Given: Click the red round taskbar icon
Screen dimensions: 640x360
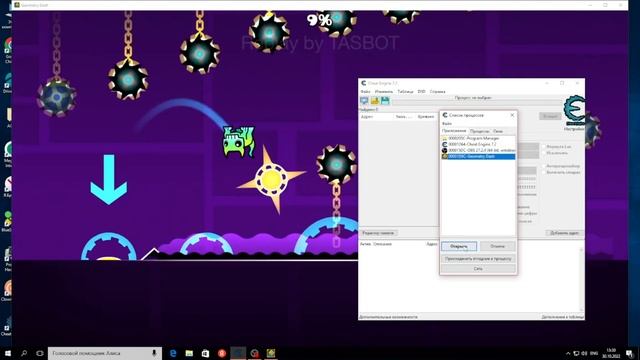Looking at the screenshot, I should click(222, 353).
